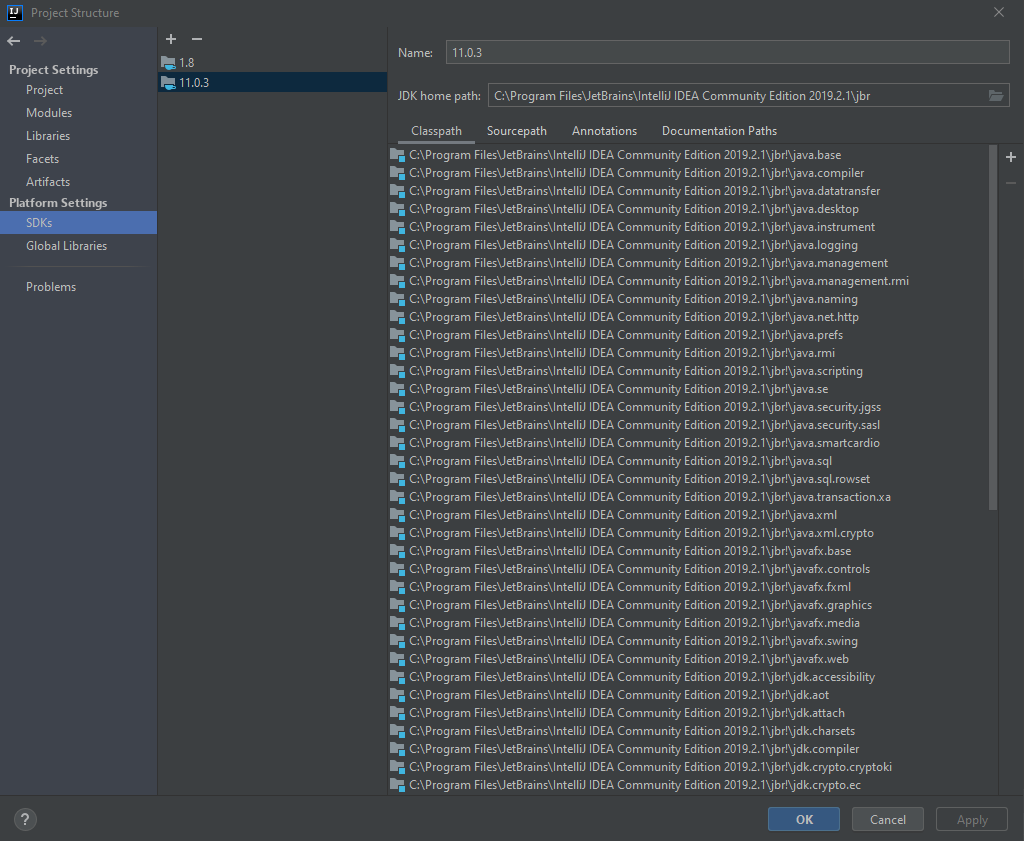Switch to Documentation Paths tab
The width and height of the screenshot is (1024, 841).
click(x=719, y=131)
